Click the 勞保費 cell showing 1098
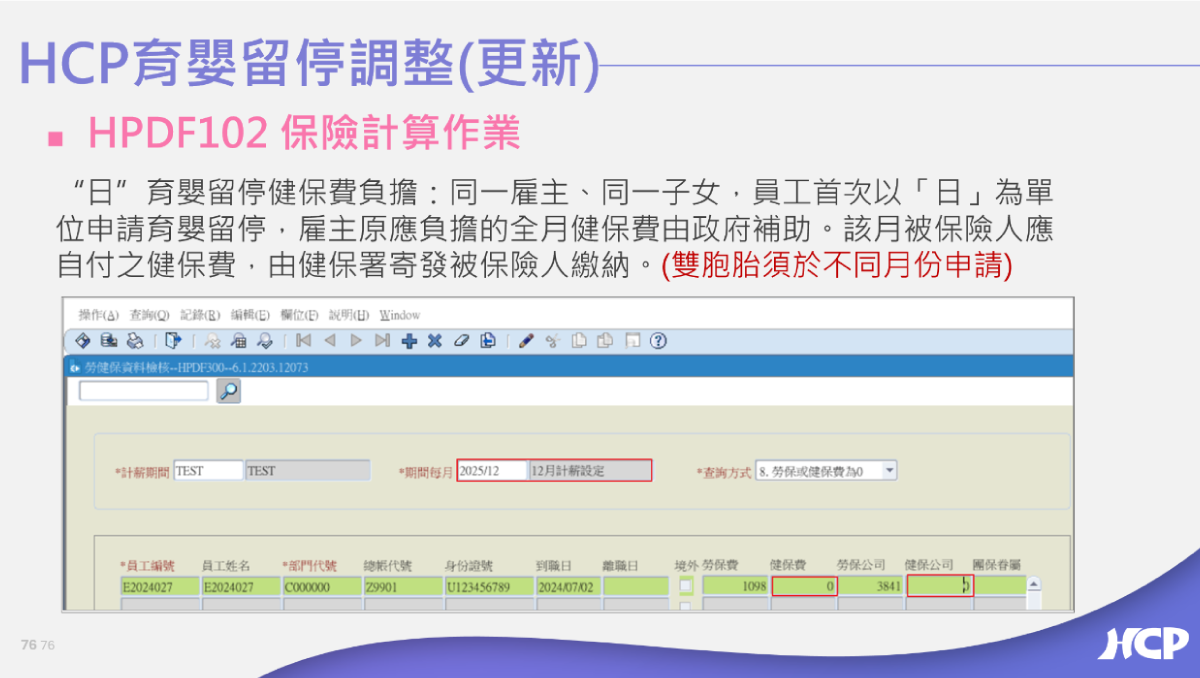This screenshot has width=1200, height=678. click(736, 587)
